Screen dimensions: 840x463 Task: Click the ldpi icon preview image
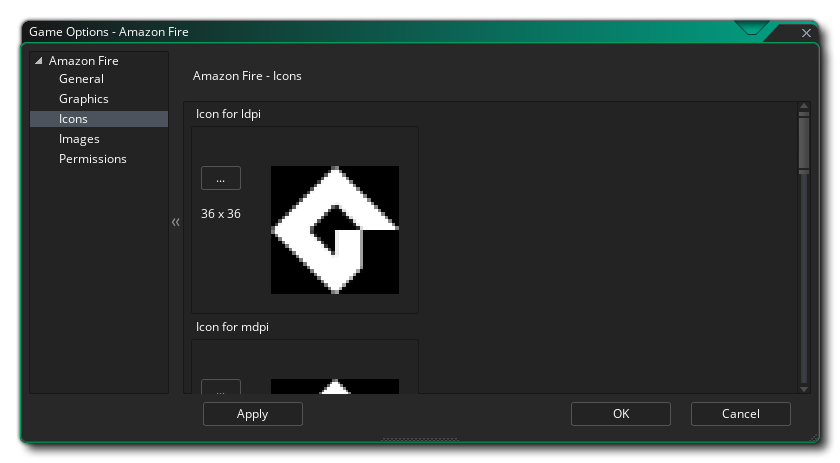click(x=335, y=230)
